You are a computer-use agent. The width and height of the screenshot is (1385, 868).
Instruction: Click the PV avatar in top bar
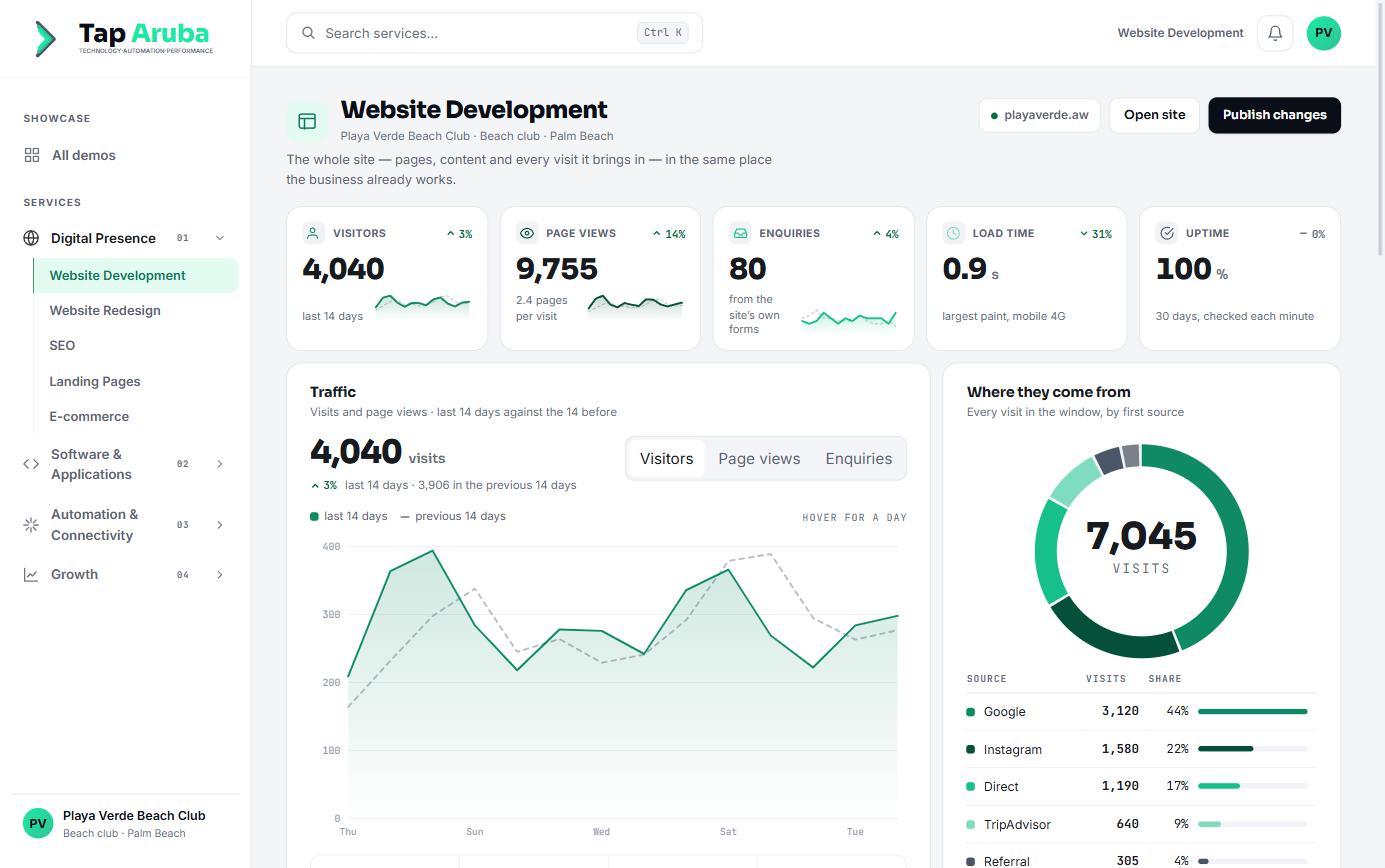coord(1324,33)
